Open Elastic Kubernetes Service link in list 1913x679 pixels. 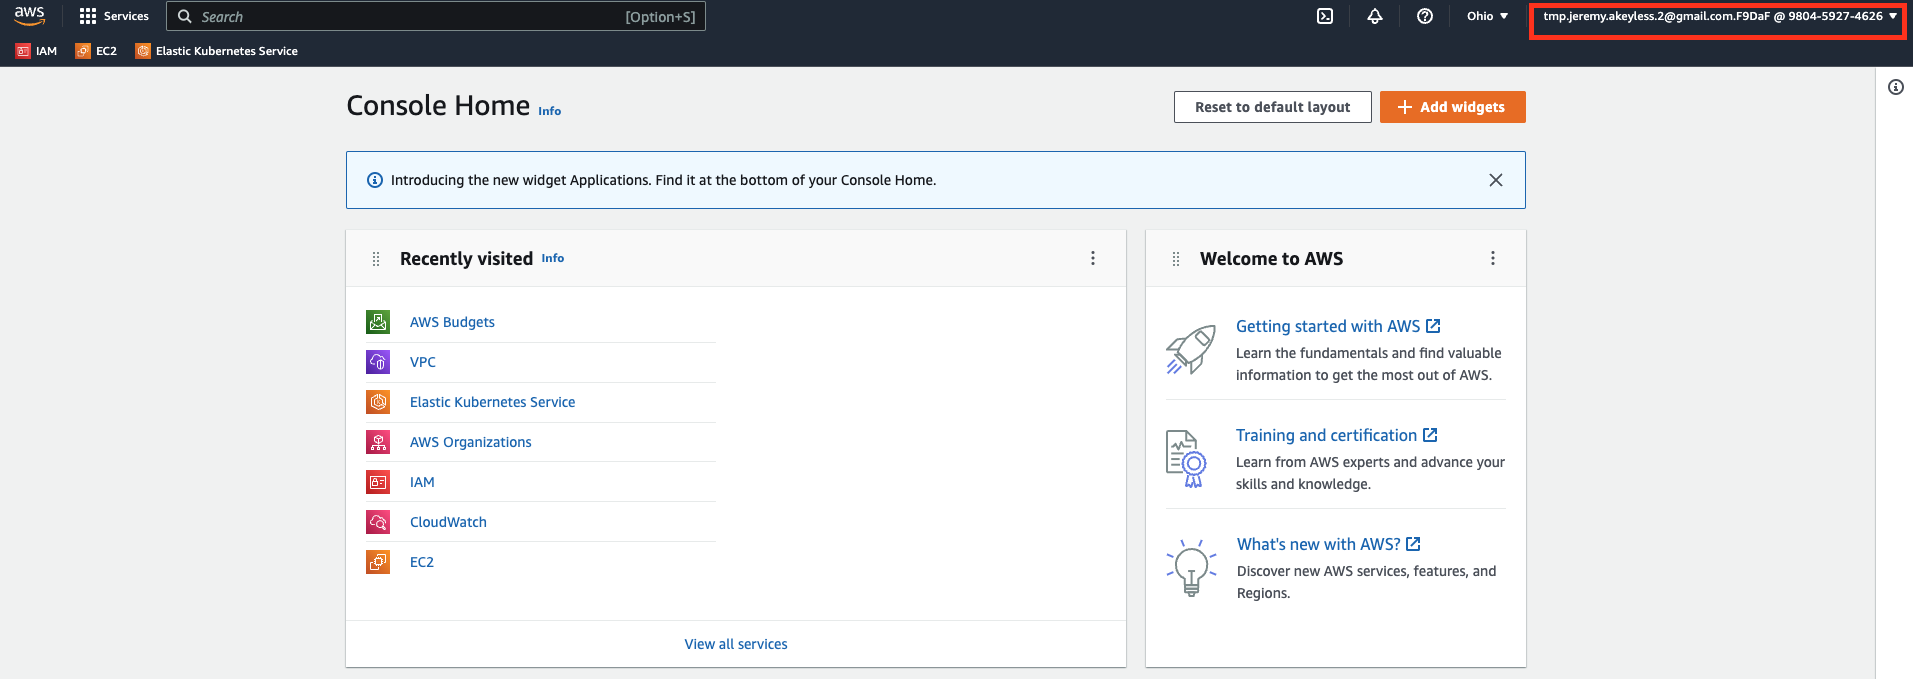coord(492,402)
